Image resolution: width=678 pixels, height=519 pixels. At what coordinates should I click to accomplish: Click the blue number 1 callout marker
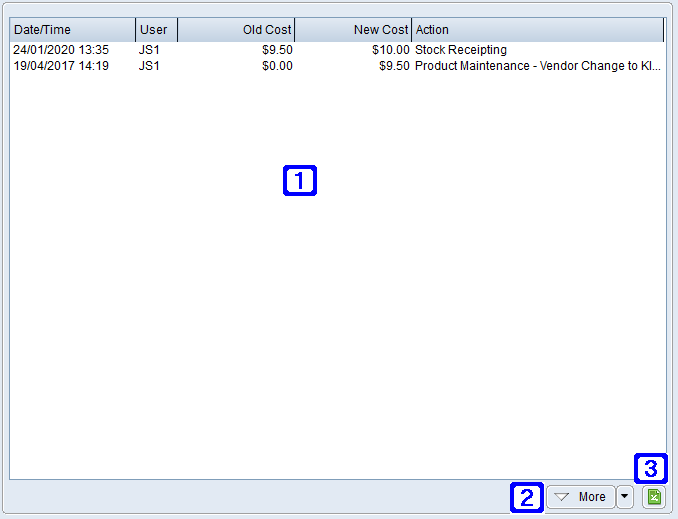pyautogui.click(x=300, y=180)
